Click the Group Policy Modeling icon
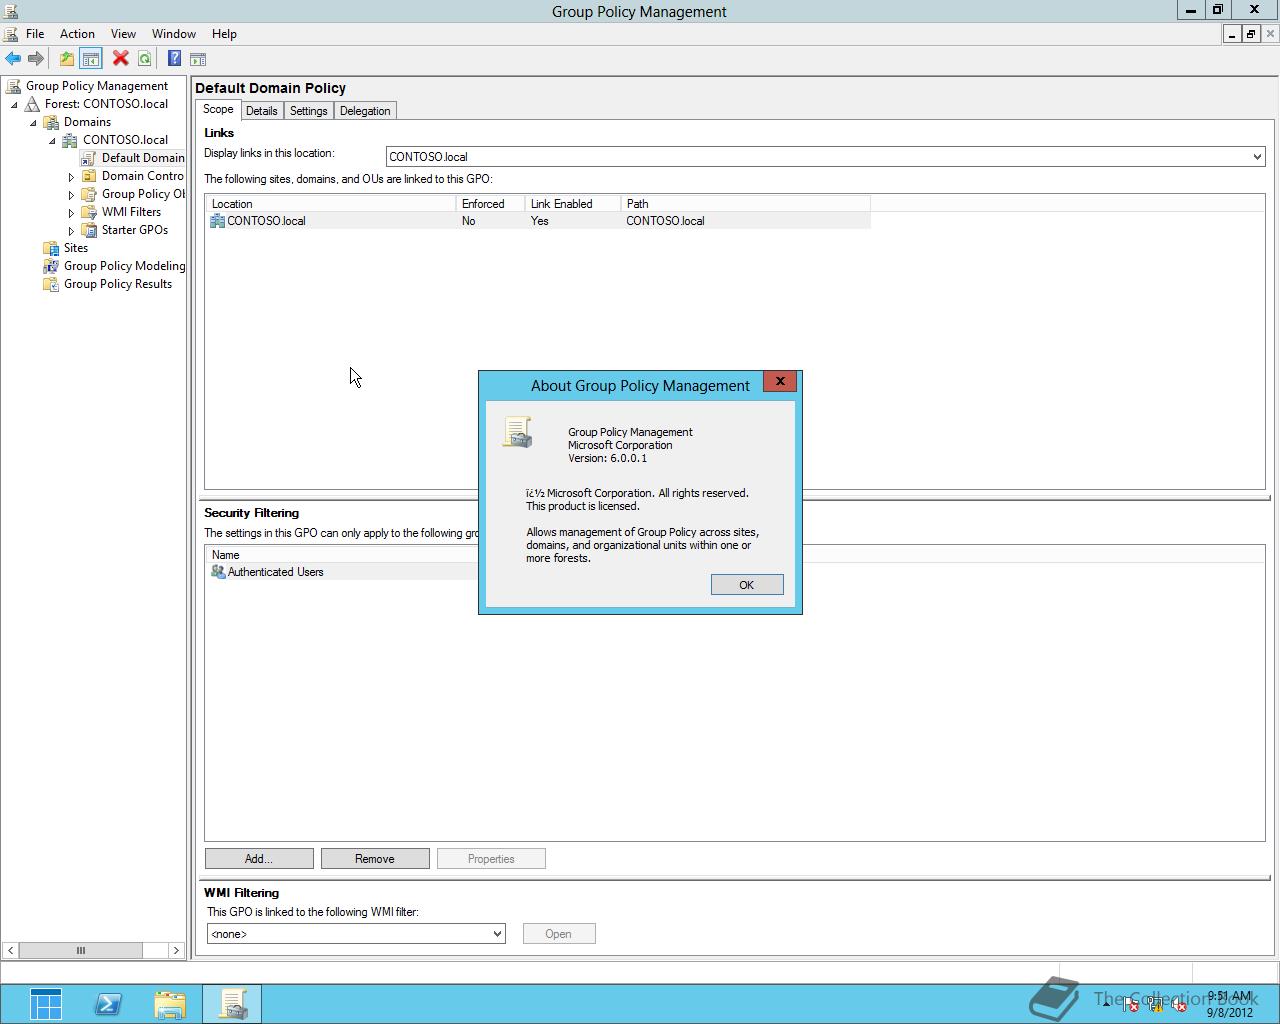The width and height of the screenshot is (1280, 1024). click(x=52, y=266)
